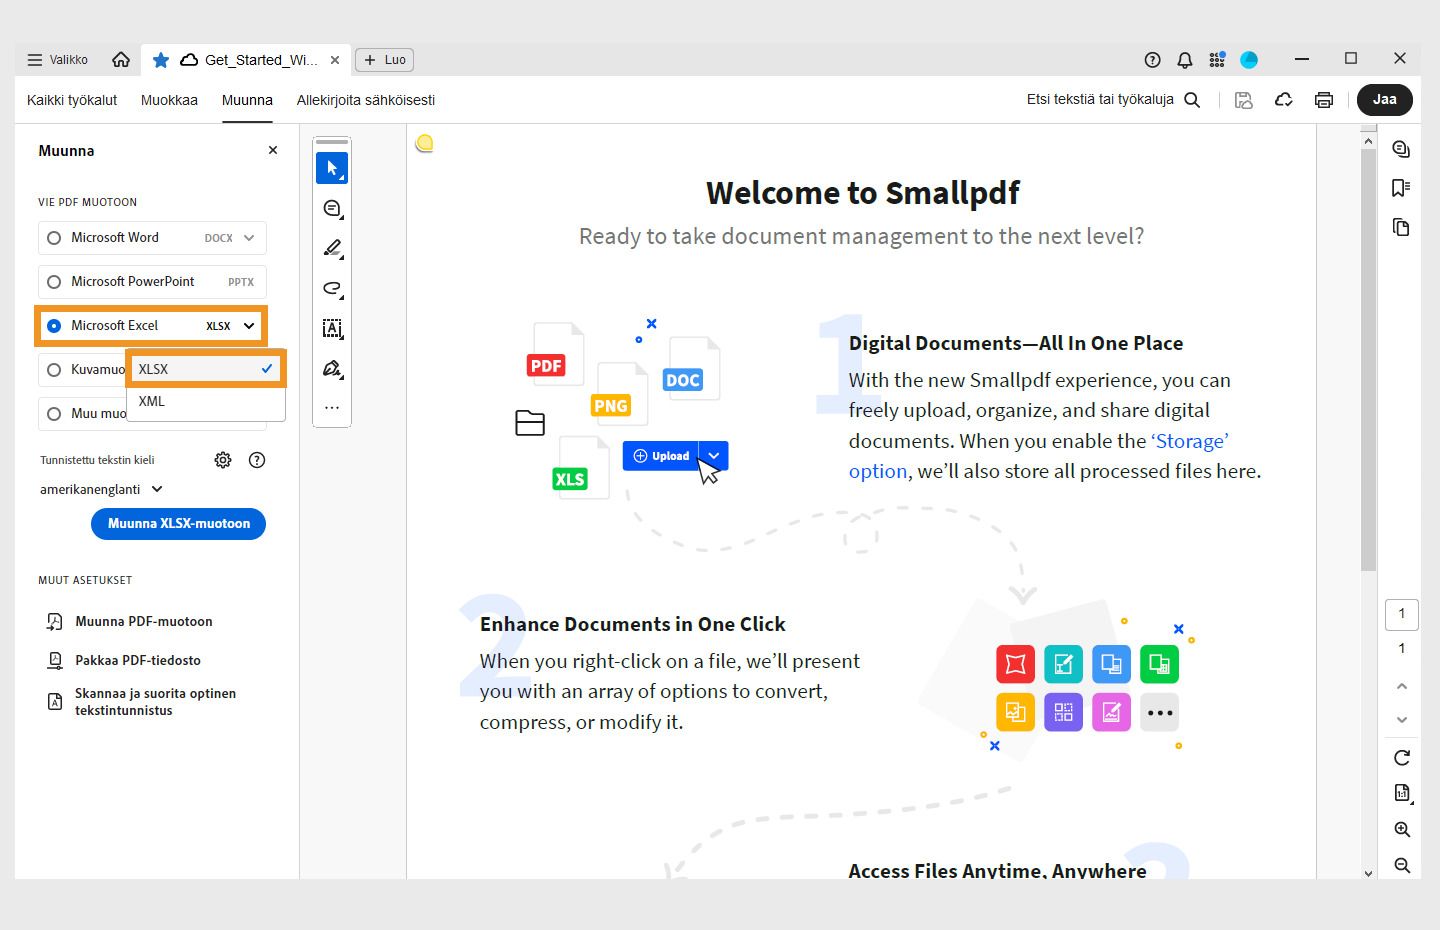Click the current page number box

click(x=1402, y=614)
